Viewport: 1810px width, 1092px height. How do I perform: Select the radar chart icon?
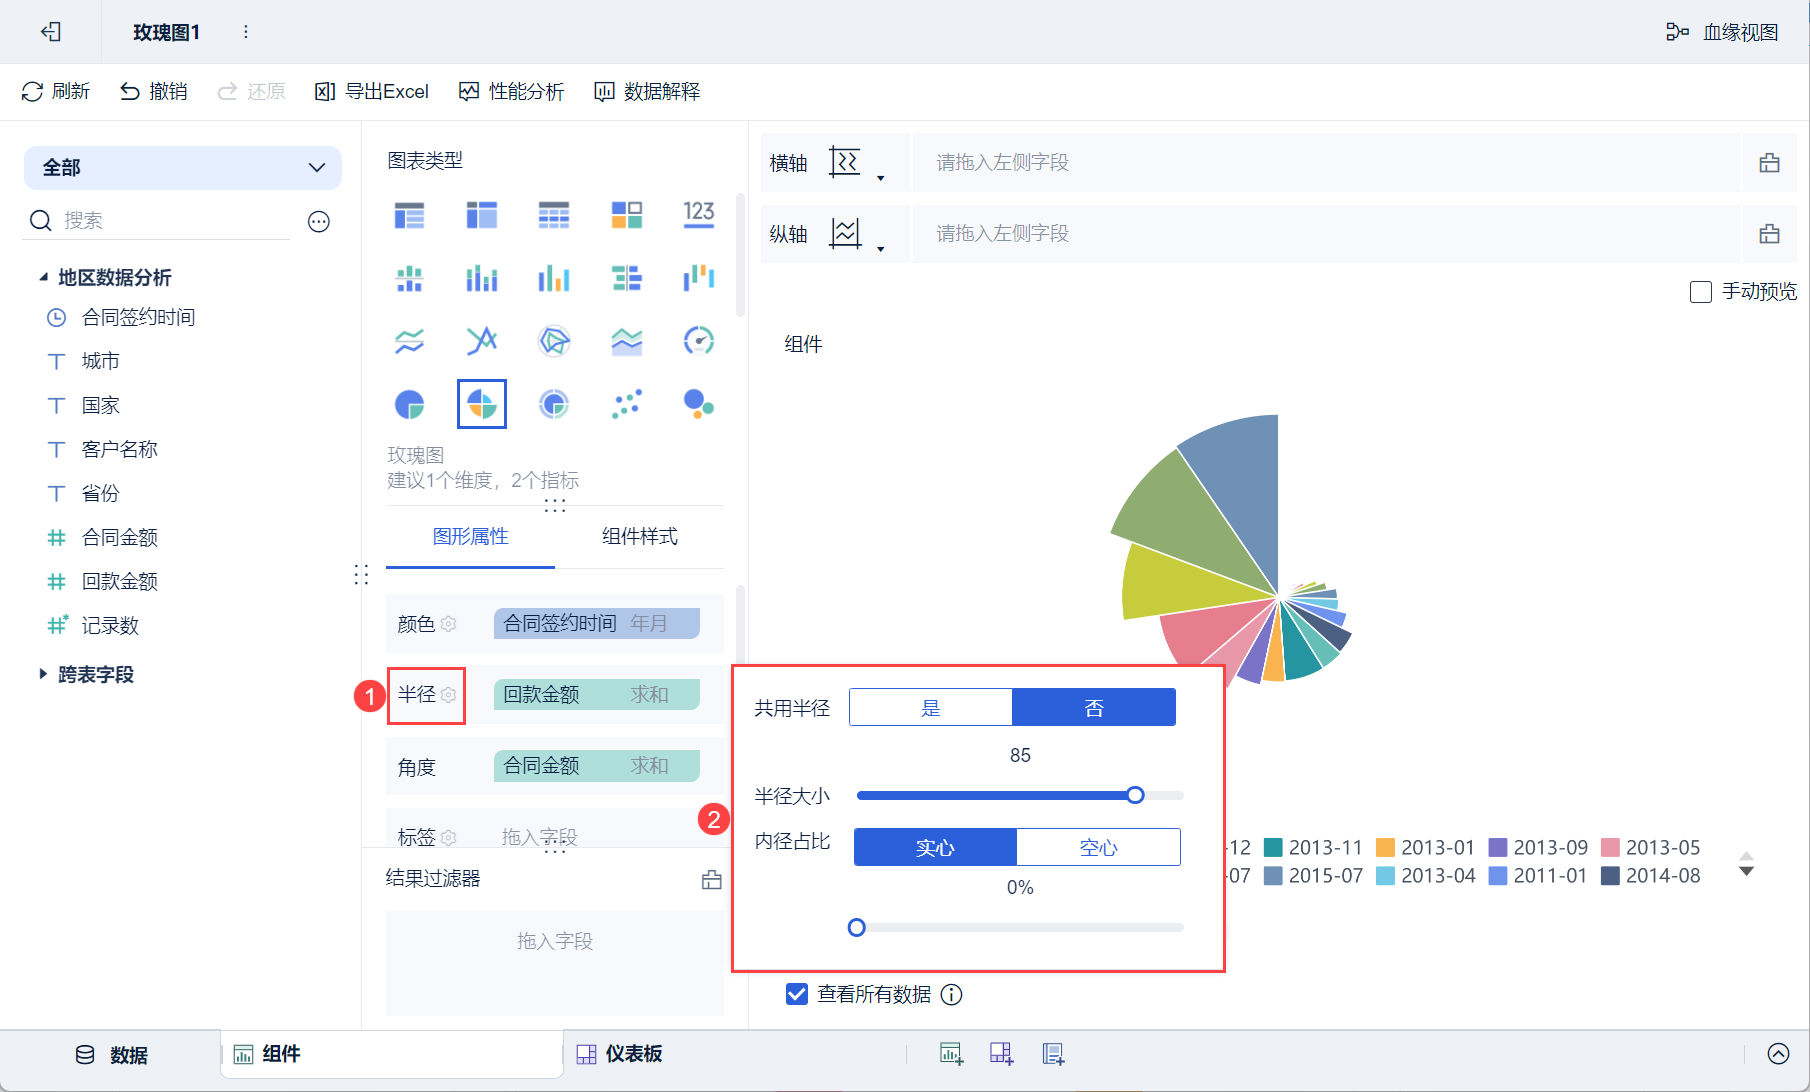pos(554,341)
